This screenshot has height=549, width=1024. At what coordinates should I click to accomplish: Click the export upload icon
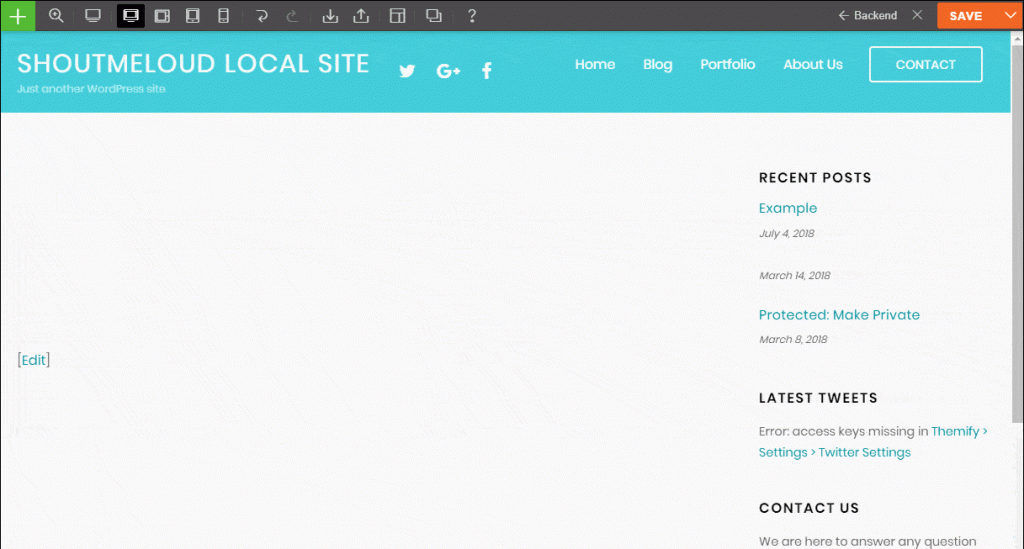pos(361,16)
